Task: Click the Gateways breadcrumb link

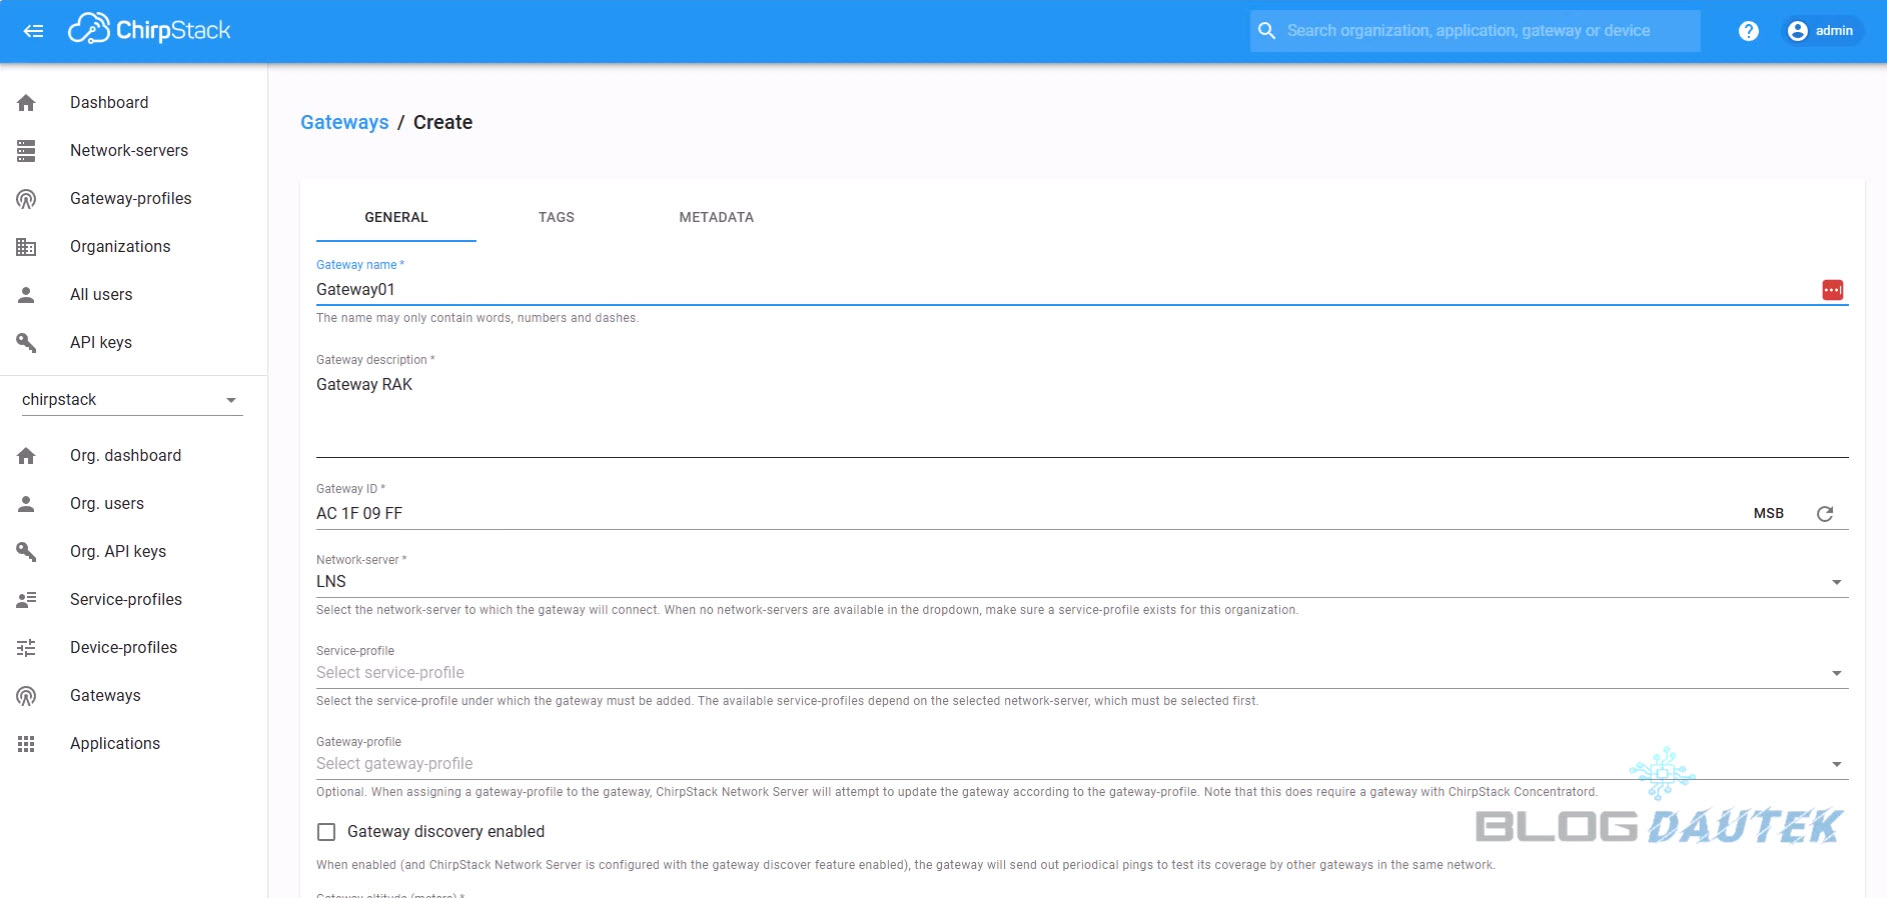Action: [x=344, y=123]
